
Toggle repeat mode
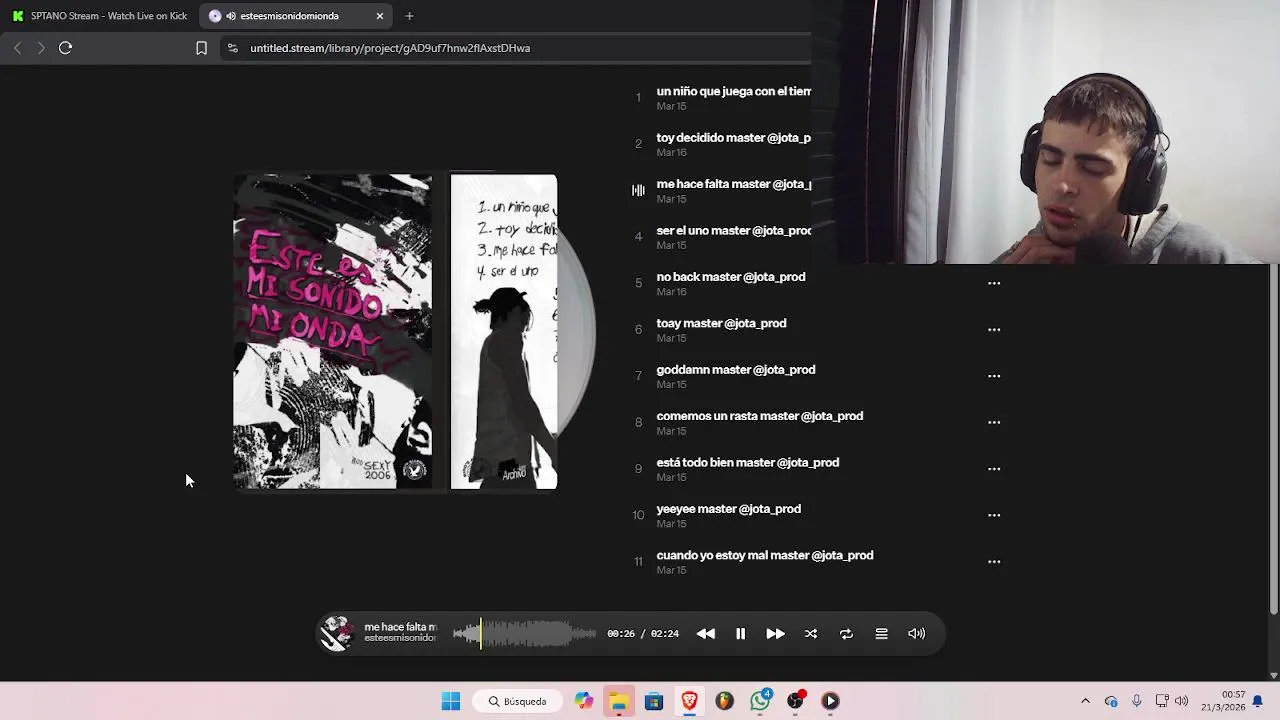pyautogui.click(x=846, y=634)
